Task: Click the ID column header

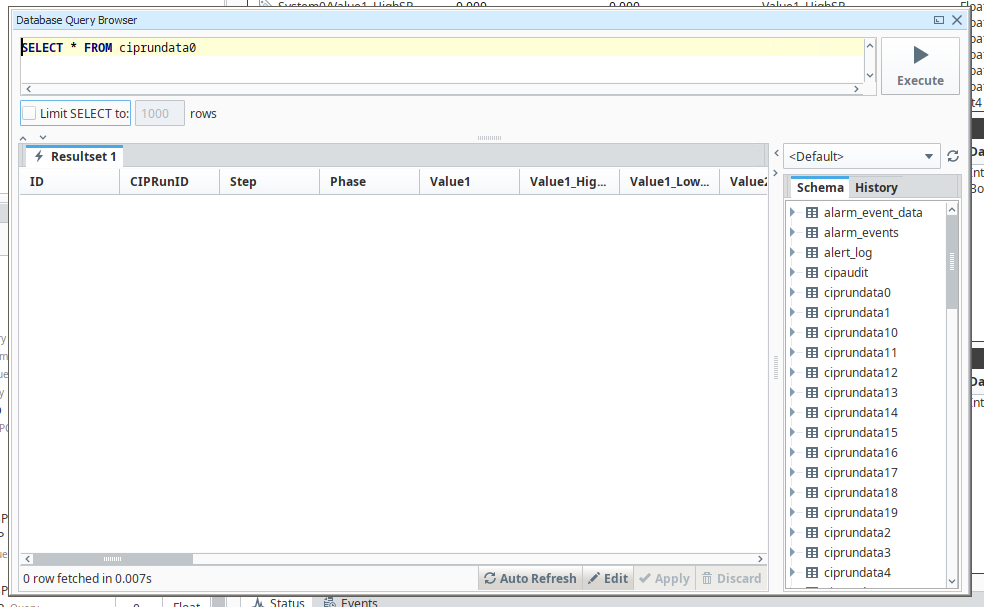Action: point(70,181)
